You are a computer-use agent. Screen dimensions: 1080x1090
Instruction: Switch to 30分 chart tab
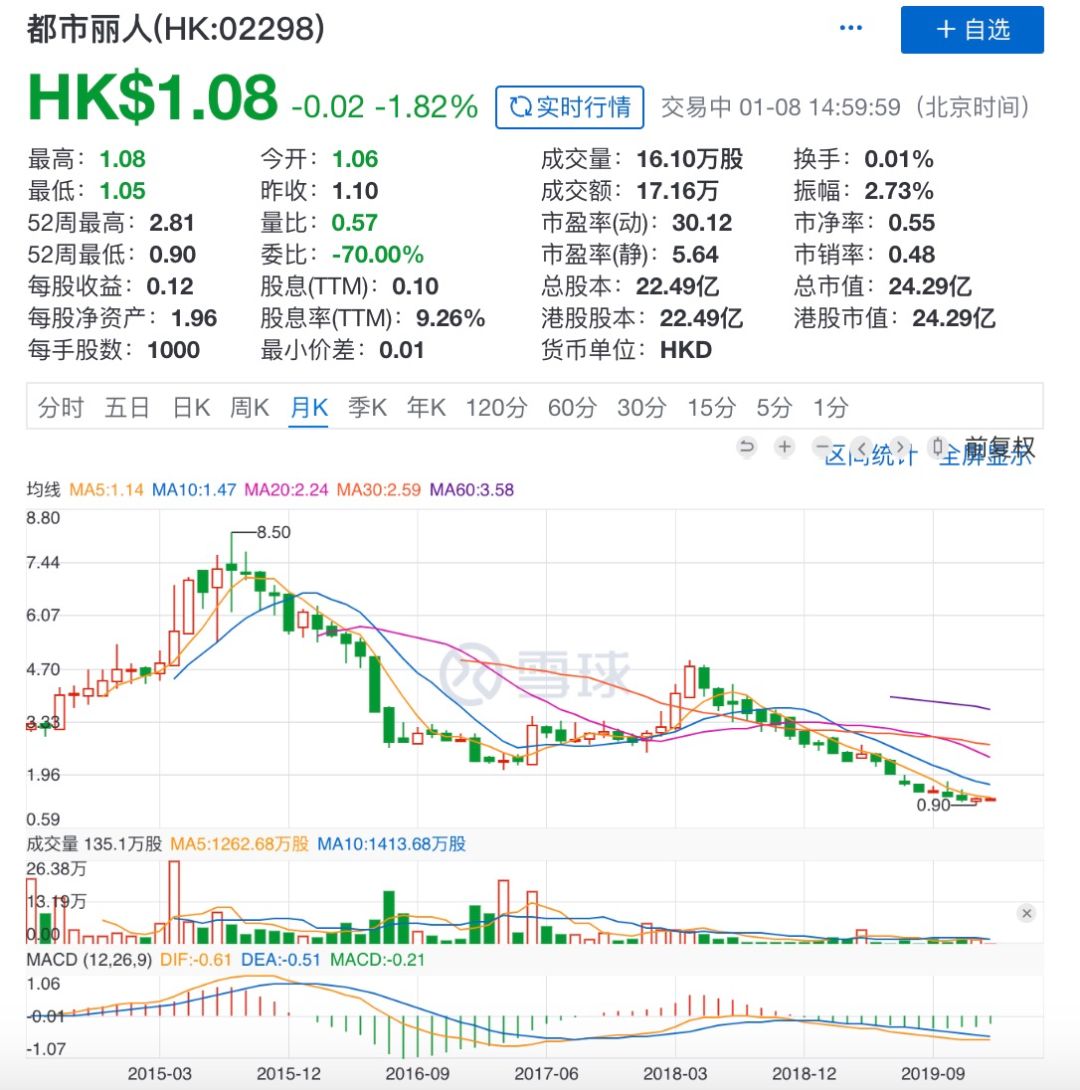pos(641,407)
